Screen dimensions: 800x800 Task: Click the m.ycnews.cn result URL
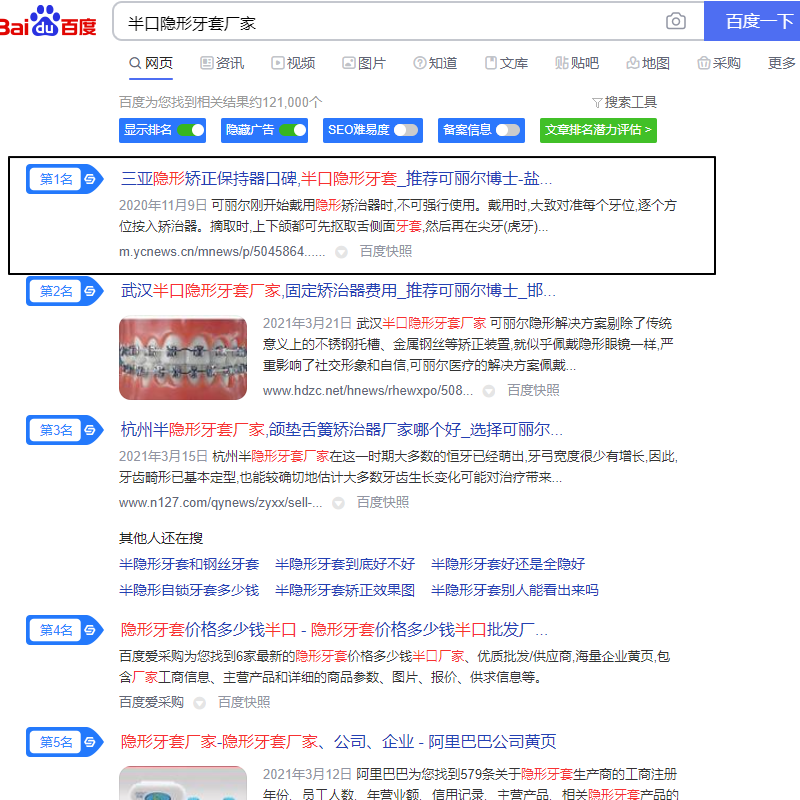(x=222, y=252)
